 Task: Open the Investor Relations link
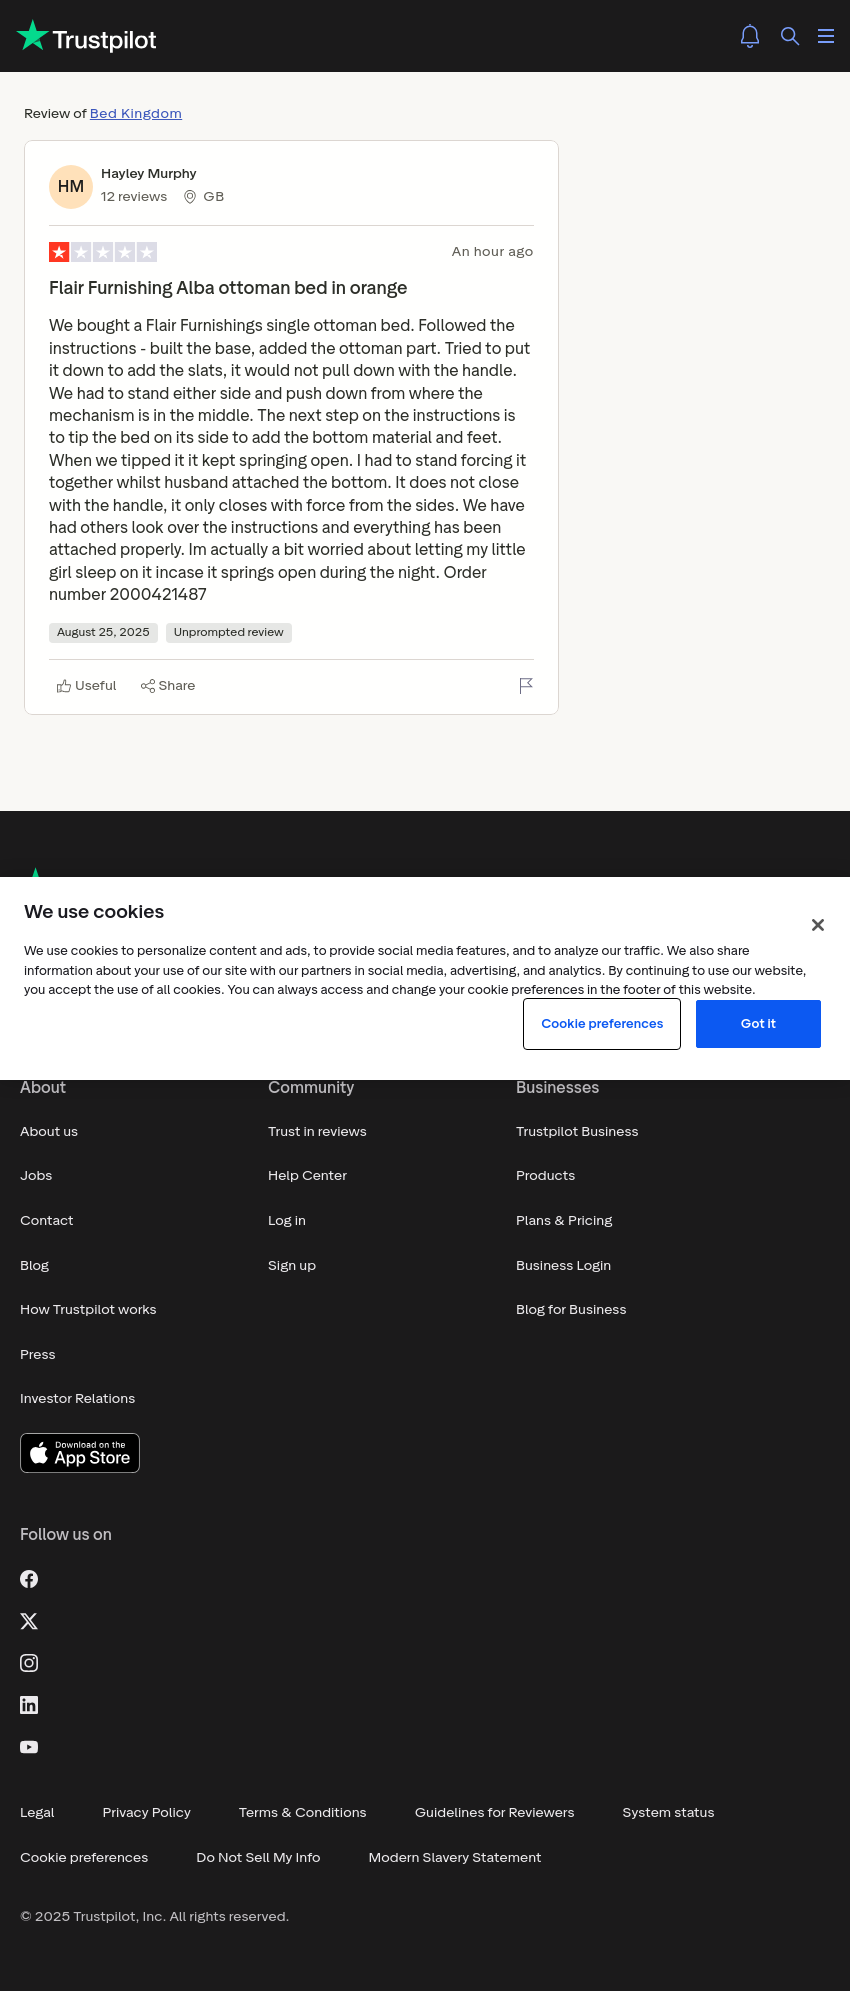point(78,1399)
